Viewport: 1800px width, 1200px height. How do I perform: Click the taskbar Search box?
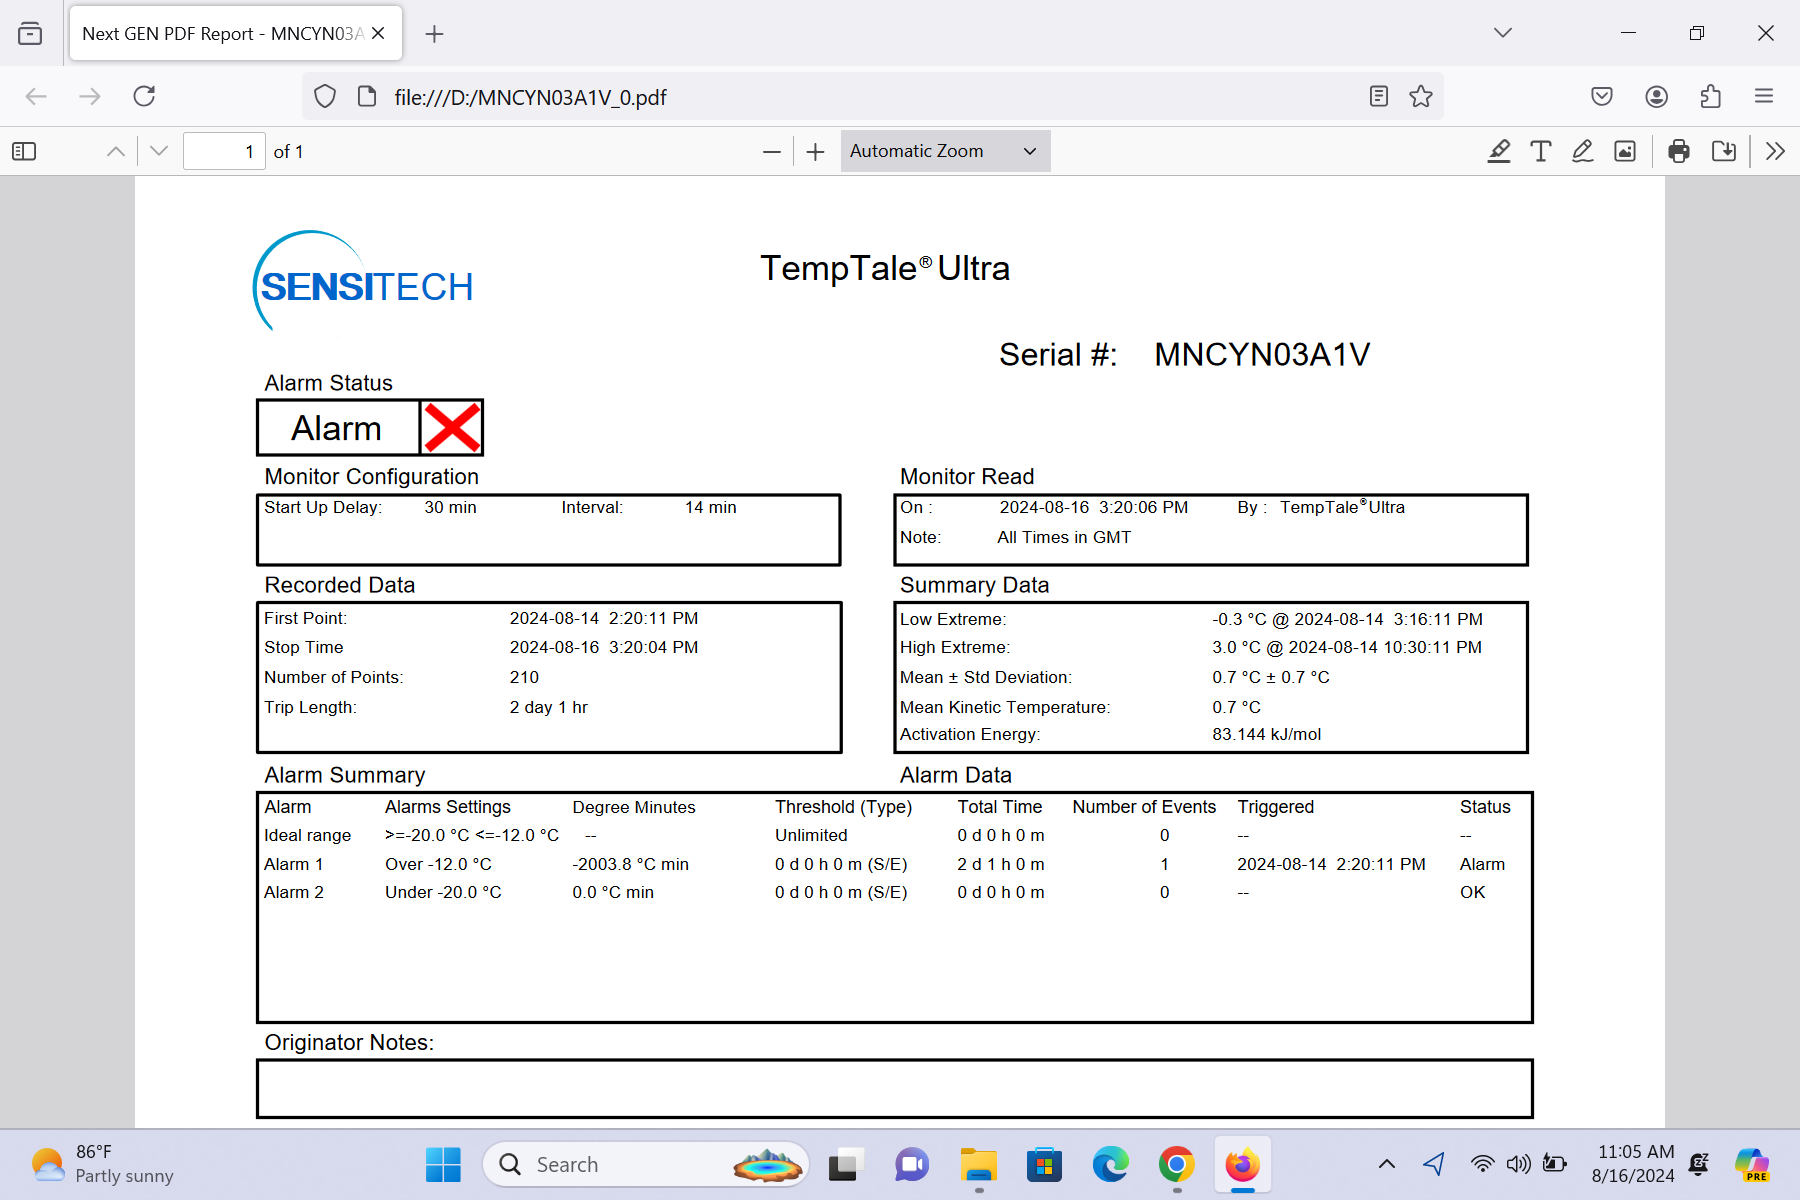coord(646,1165)
